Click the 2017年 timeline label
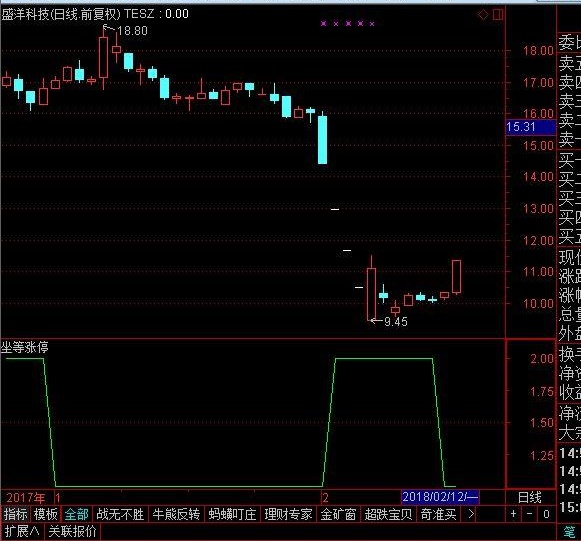This screenshot has height=541, width=581. [x=26, y=498]
